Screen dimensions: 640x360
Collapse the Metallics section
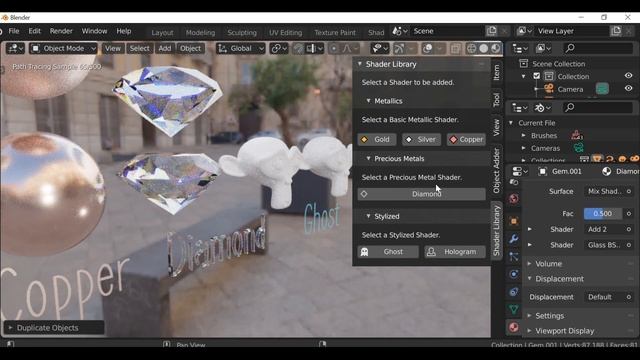(x=369, y=101)
